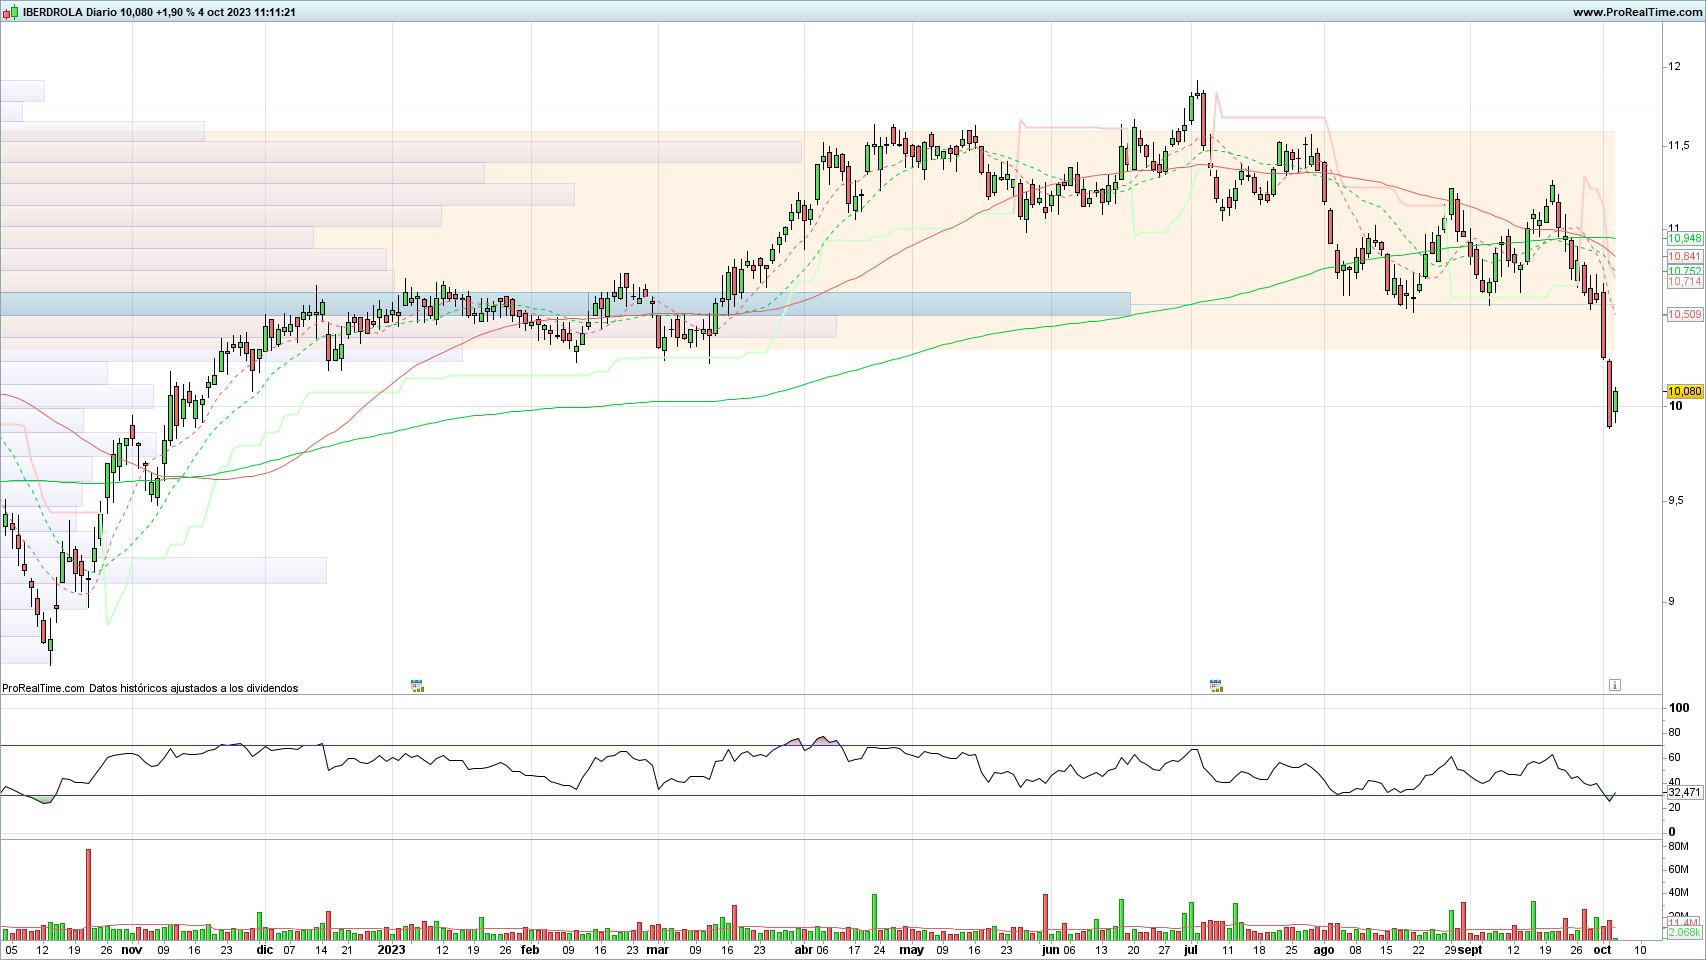Viewport: 1706px width, 960px height.
Task: Click the 10,714 price label
Action: (x=1684, y=282)
